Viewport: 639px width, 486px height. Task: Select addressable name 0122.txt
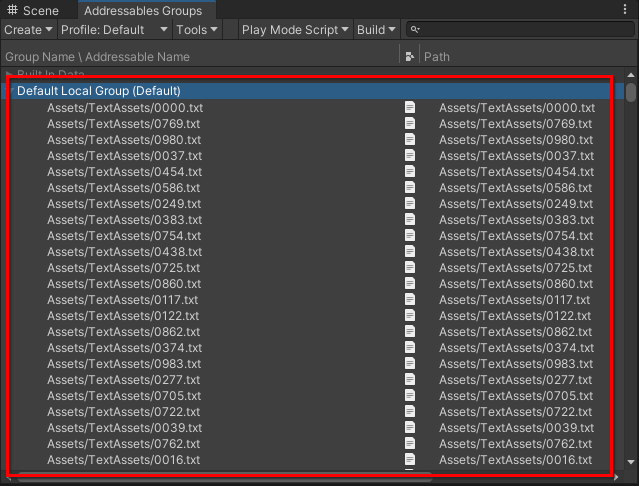[123, 316]
